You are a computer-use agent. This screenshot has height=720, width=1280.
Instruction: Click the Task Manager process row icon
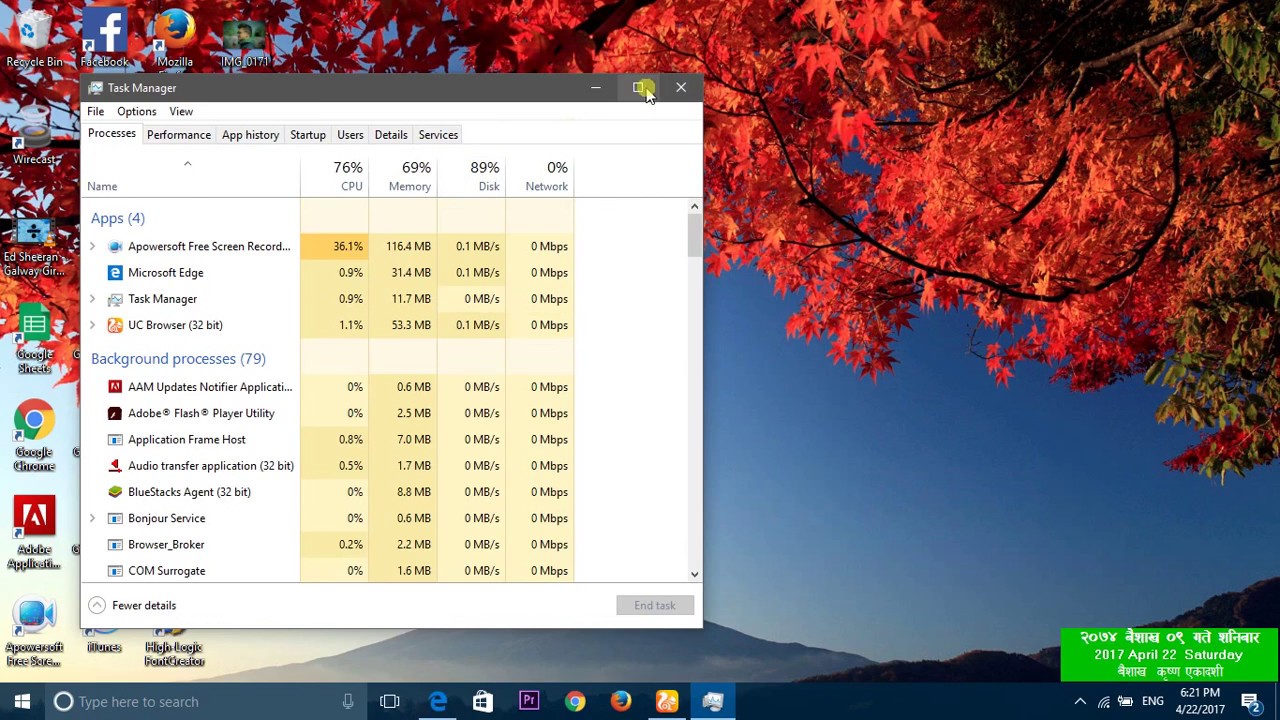coord(115,299)
